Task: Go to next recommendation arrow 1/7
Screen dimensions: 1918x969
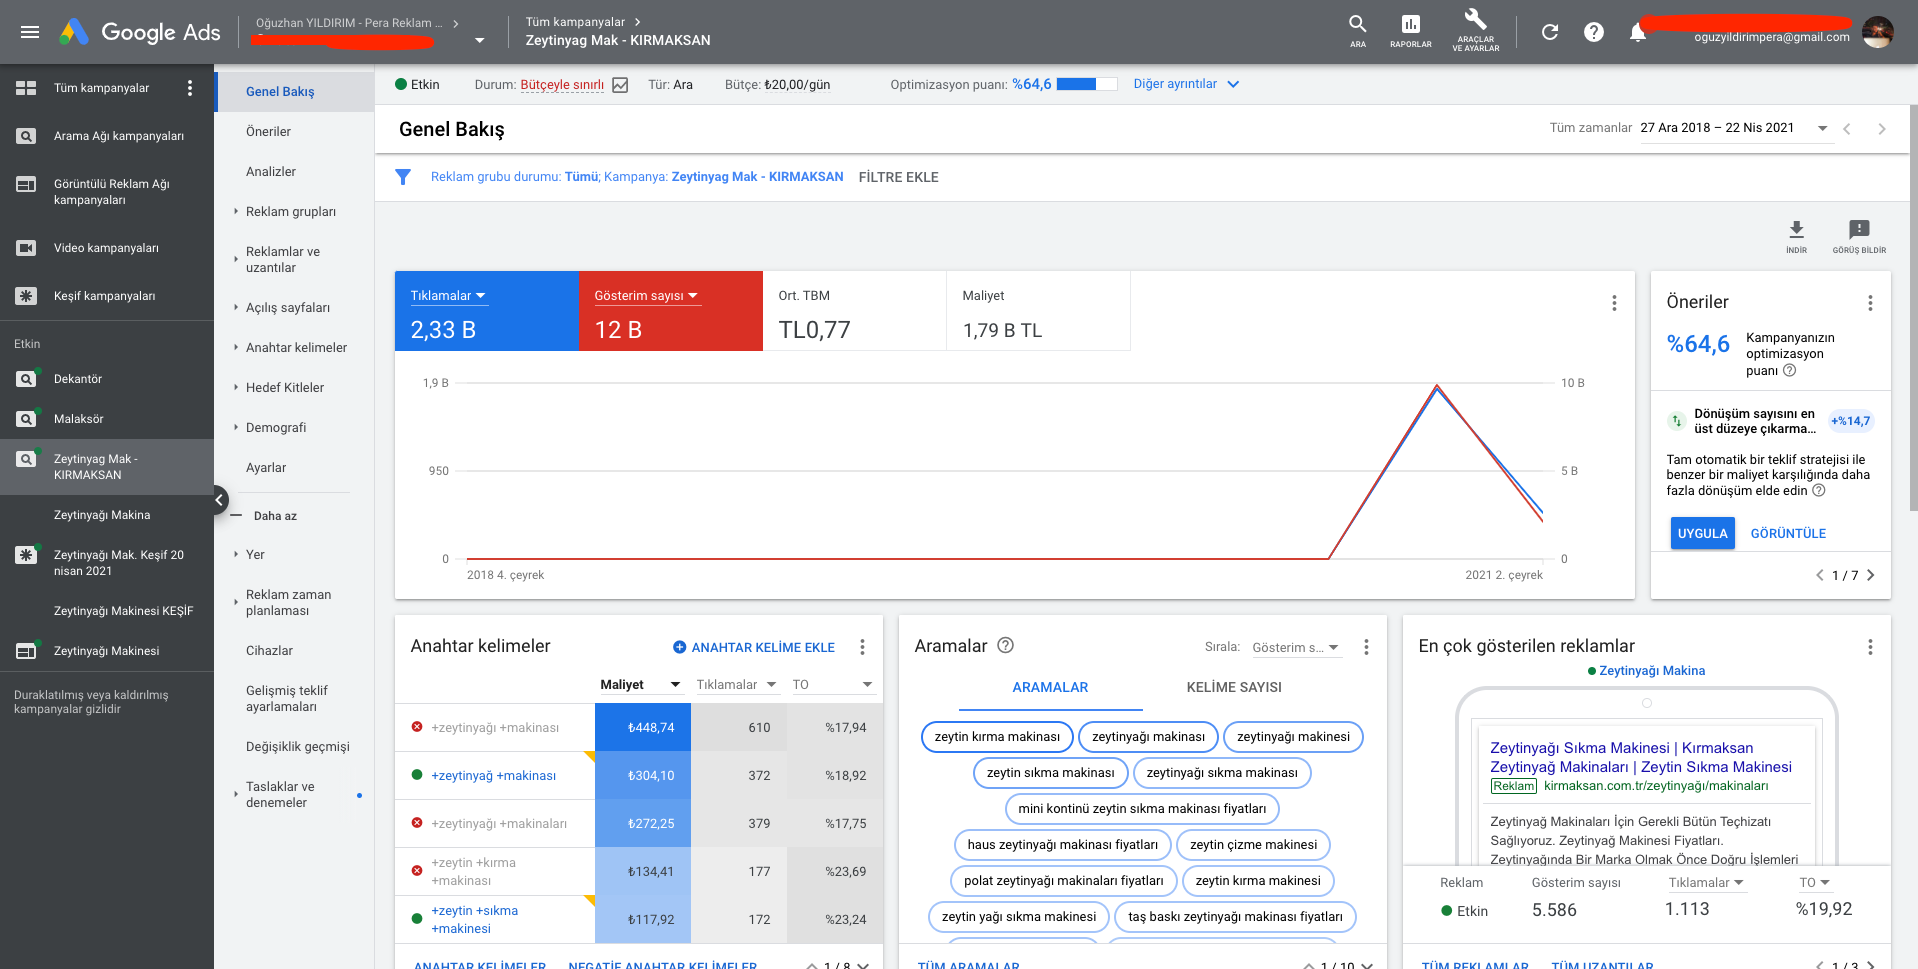Action: click(1870, 575)
